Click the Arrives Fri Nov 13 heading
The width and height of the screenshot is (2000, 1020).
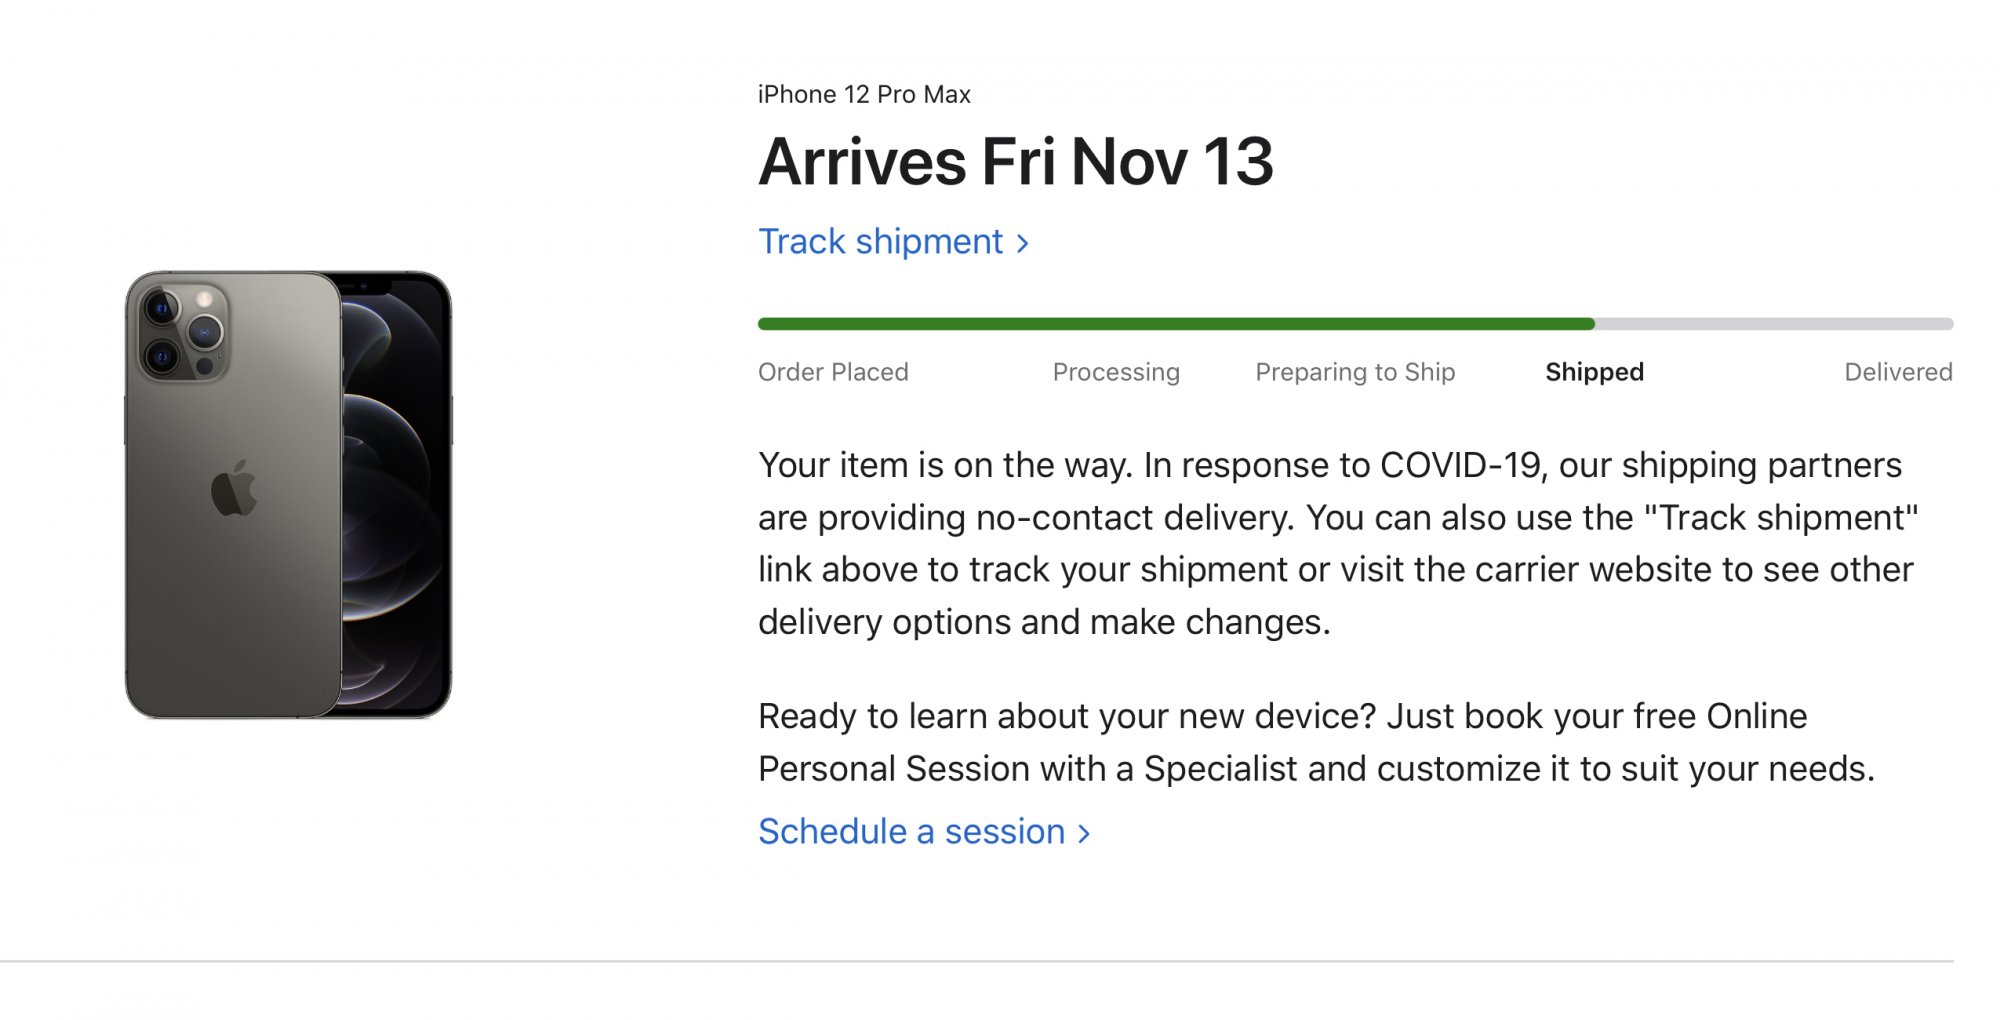click(1016, 162)
